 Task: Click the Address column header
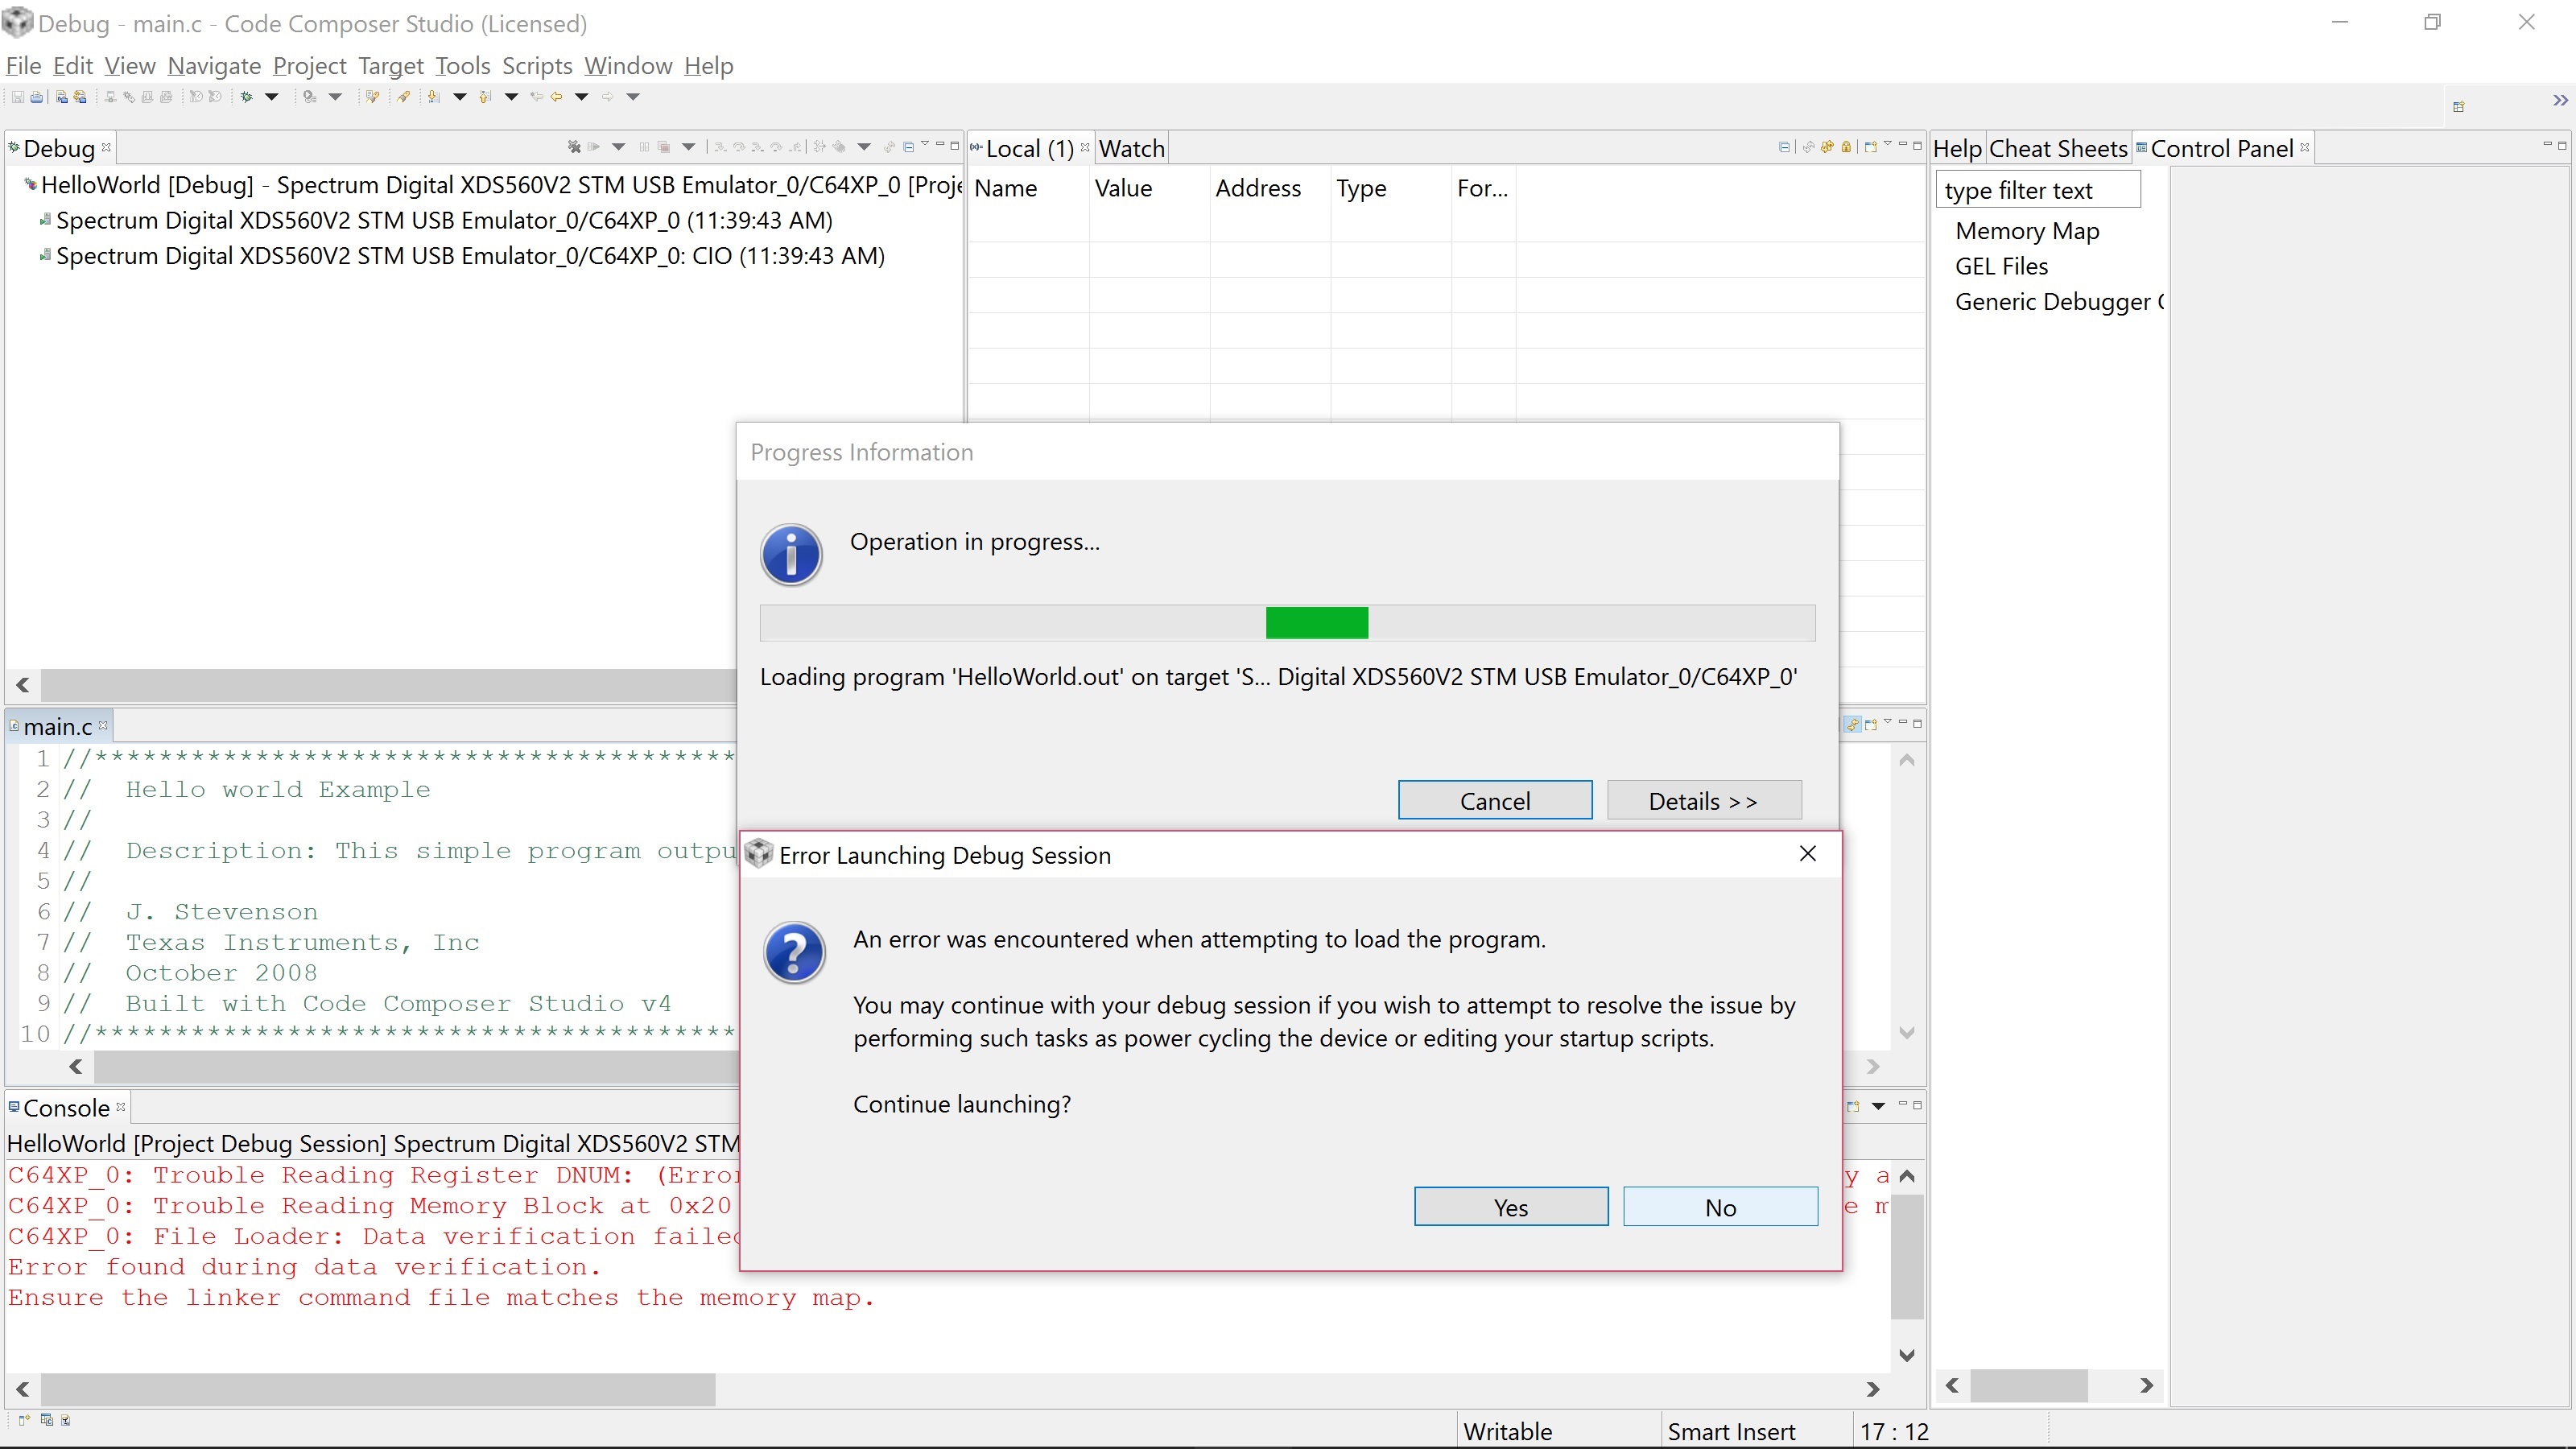coord(1258,188)
